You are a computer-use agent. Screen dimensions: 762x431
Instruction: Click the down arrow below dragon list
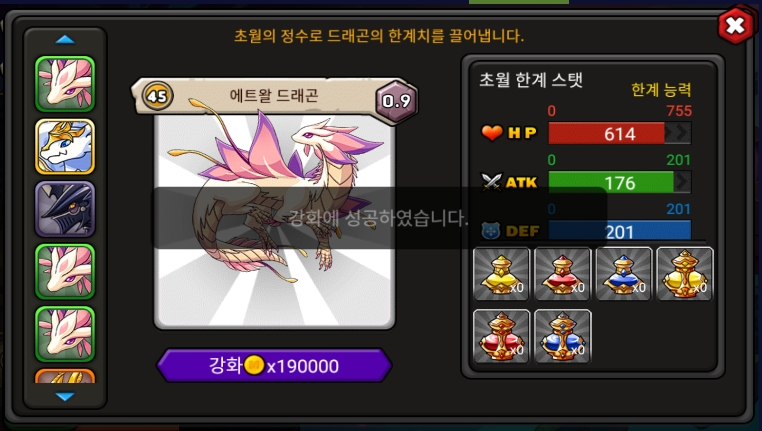pos(65,397)
